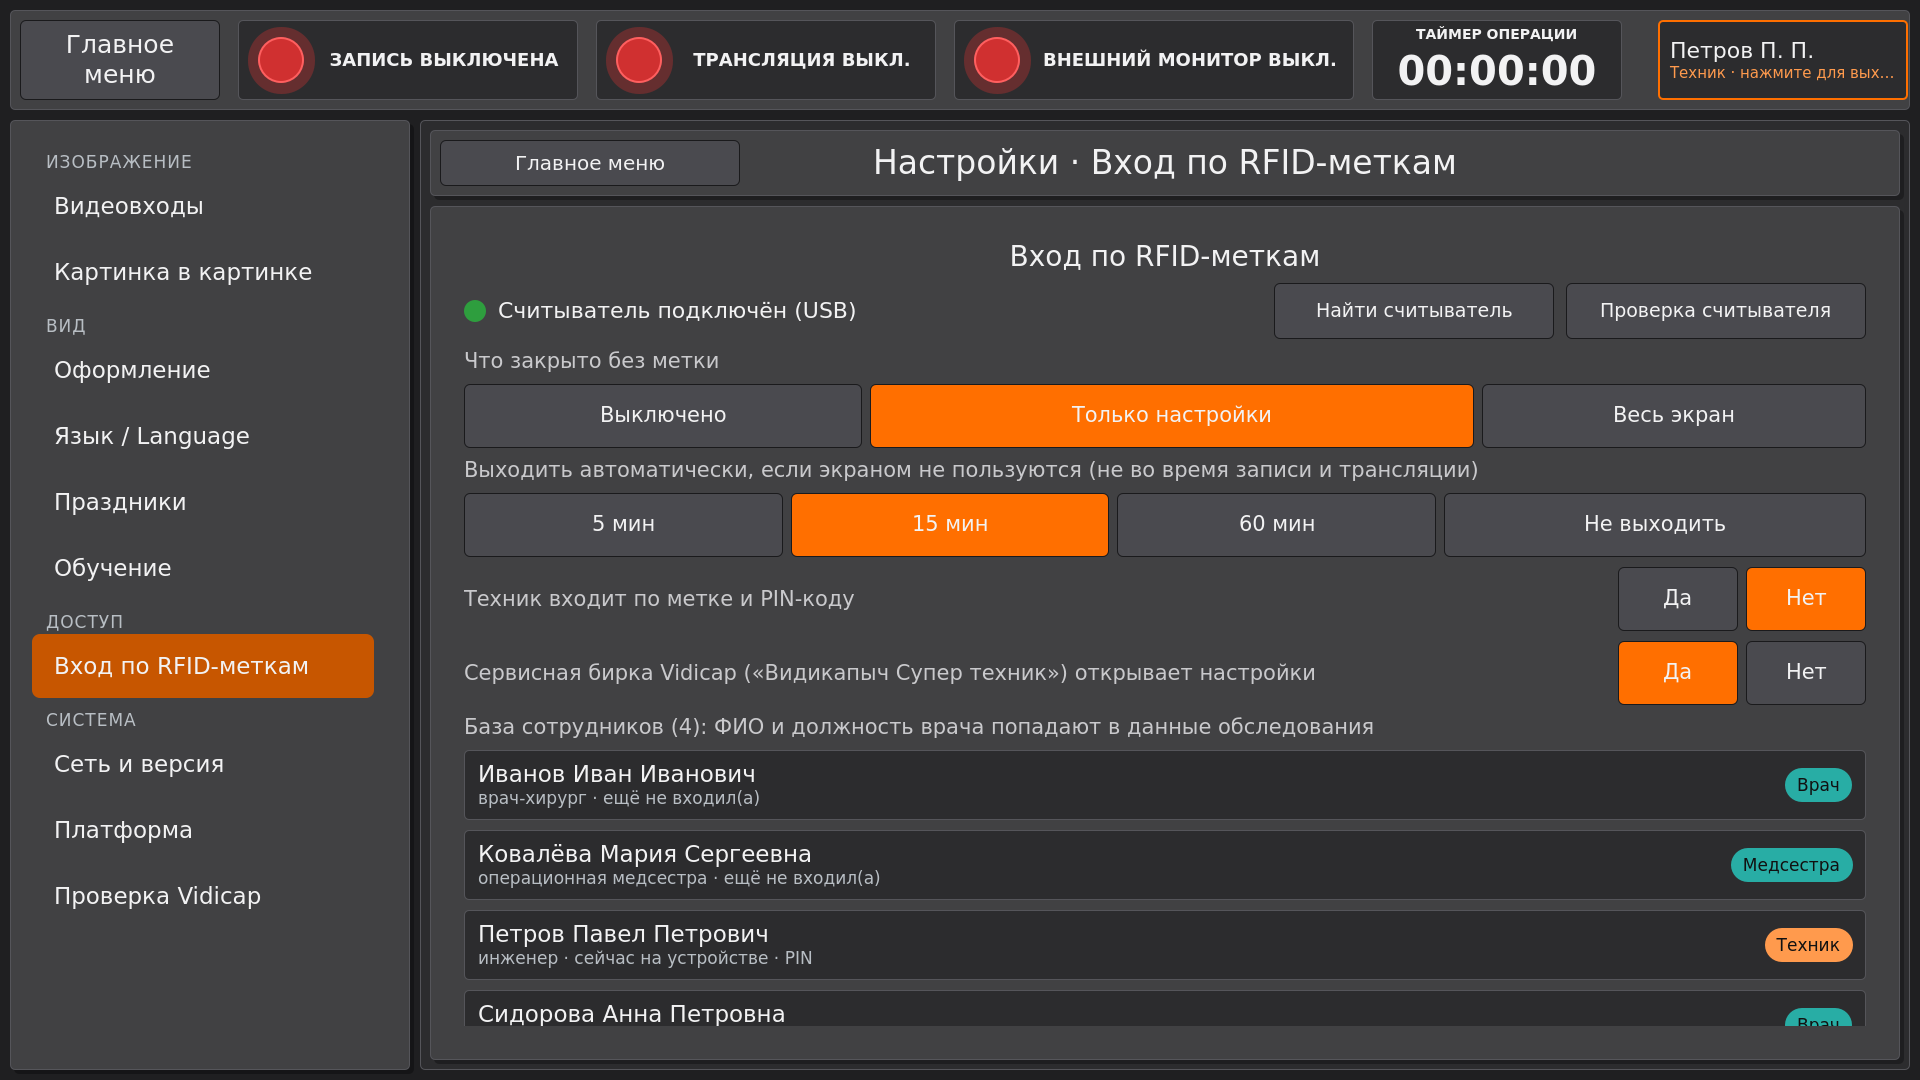Click Найти считыватель button

click(1414, 311)
